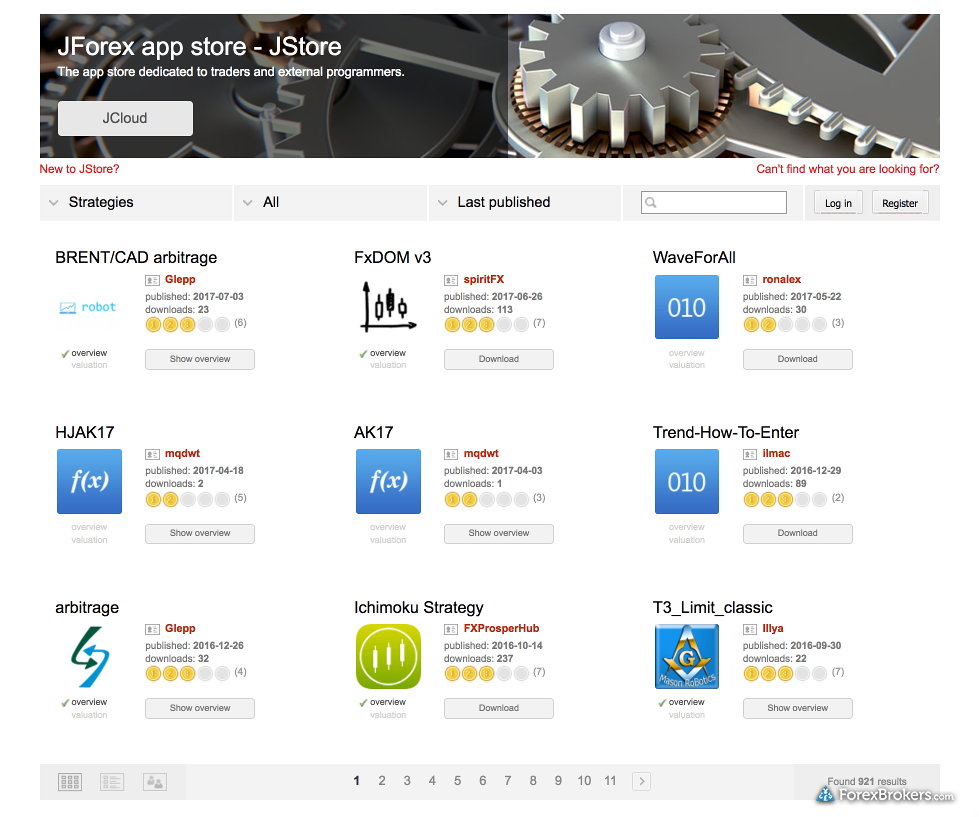Image resolution: width=979 pixels, height=817 pixels.
Task: Click the WaveForAll coin rating
Action: pos(785,325)
